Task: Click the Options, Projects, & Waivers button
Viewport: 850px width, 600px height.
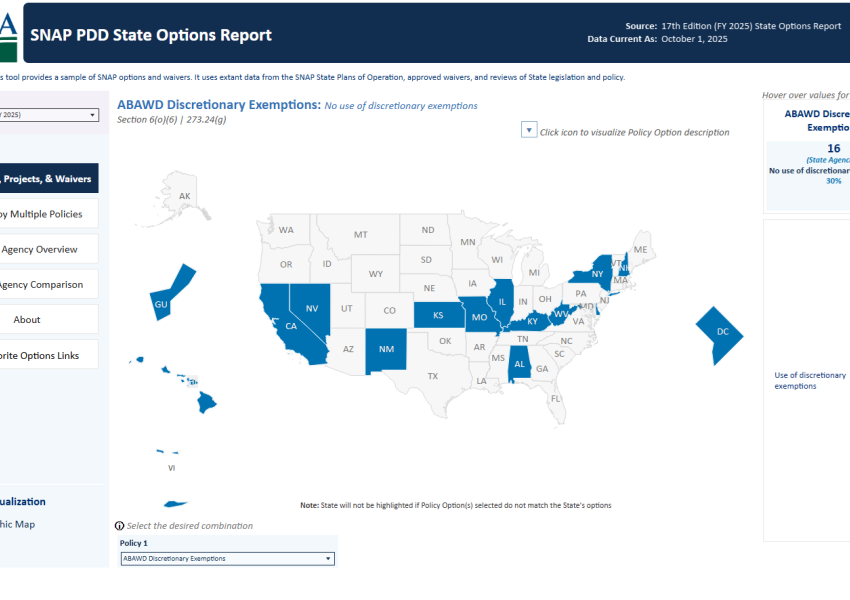Action: tap(46, 179)
